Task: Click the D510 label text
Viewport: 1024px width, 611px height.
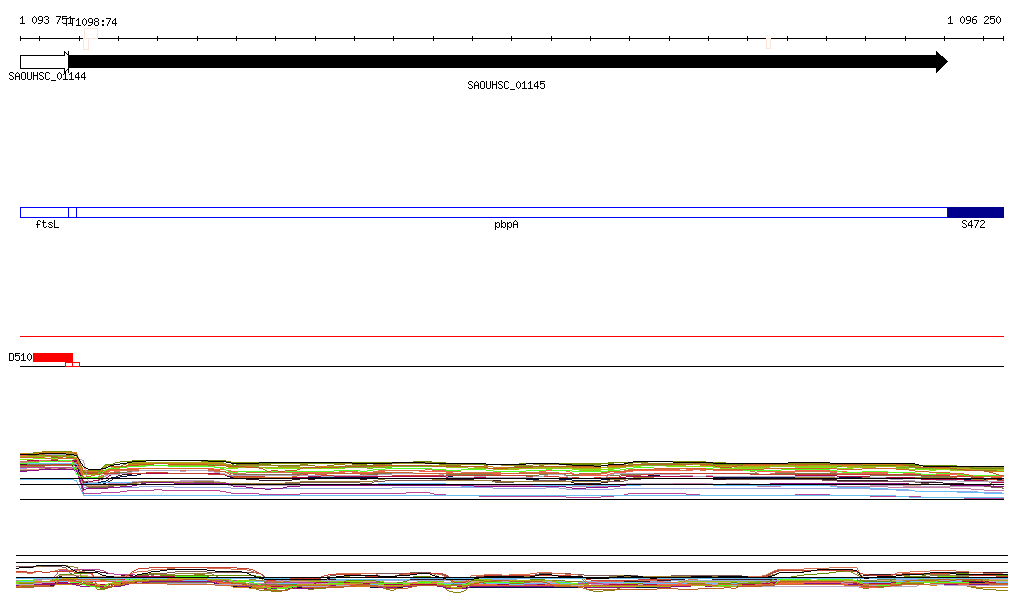Action: point(20,357)
